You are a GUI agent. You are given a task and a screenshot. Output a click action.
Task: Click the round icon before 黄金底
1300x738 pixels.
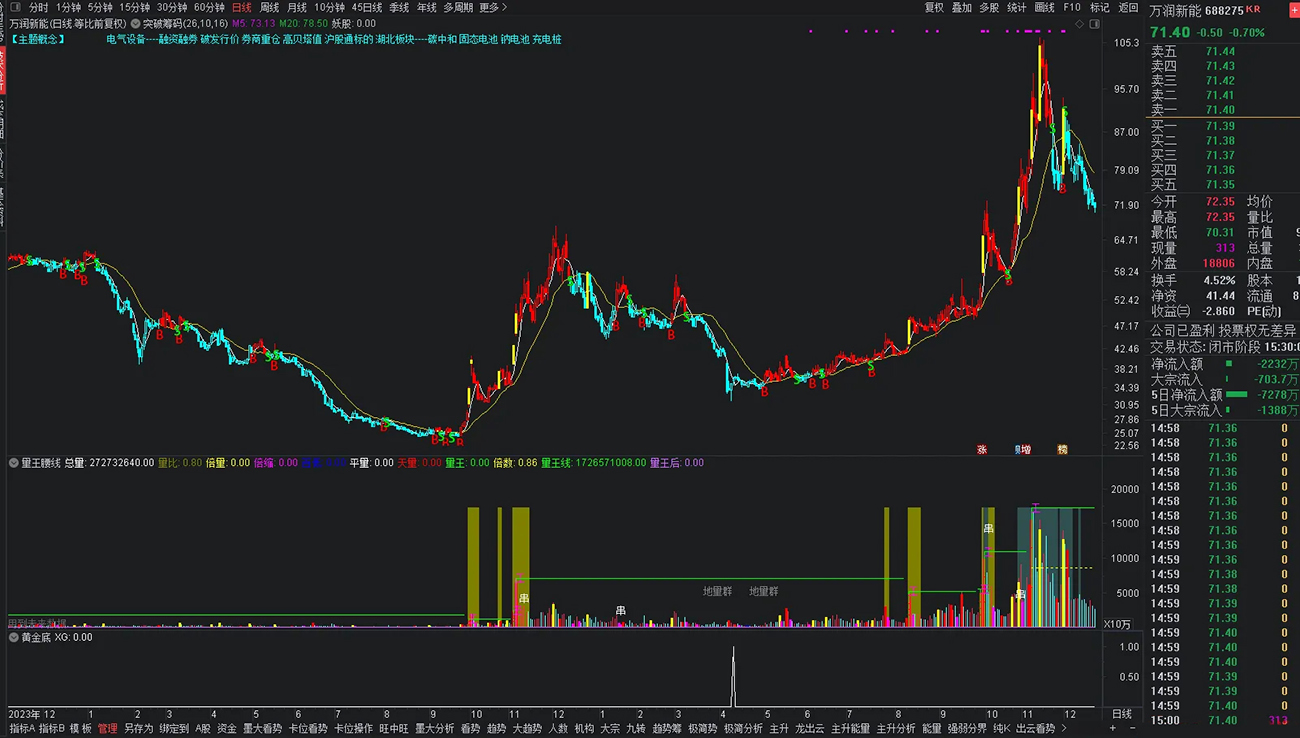pos(14,637)
